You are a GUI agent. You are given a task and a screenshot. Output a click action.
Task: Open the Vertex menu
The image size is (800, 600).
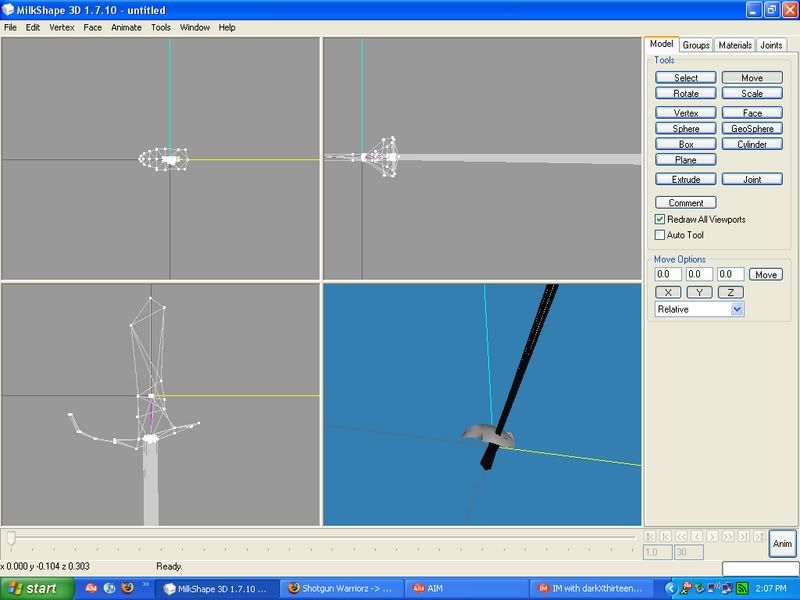pyautogui.click(x=62, y=28)
